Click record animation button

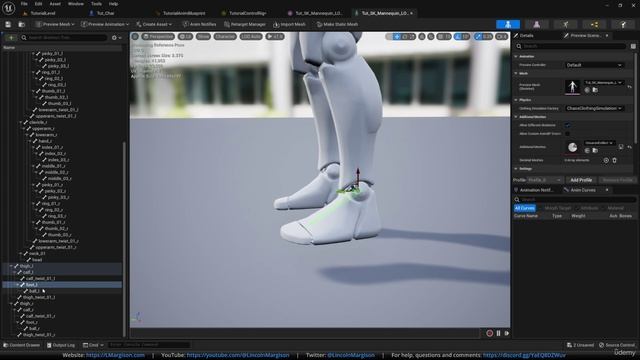pyautogui.click(x=489, y=333)
